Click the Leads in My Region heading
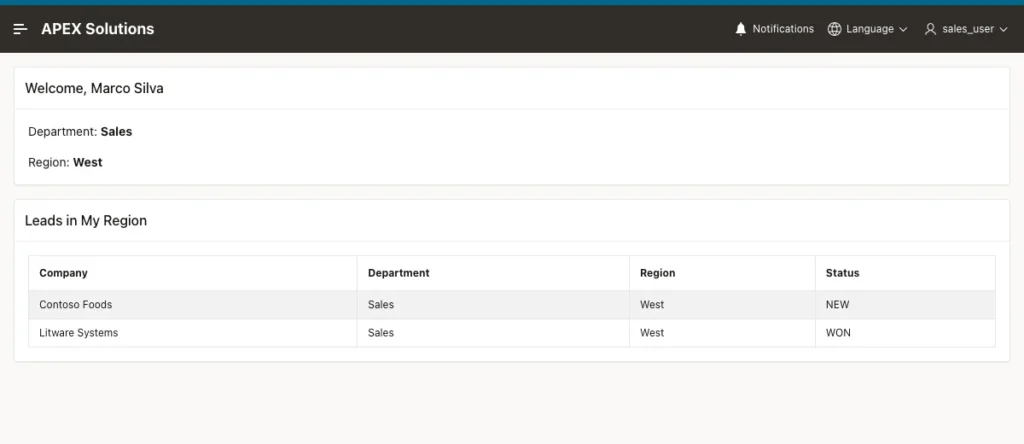The width and height of the screenshot is (1024, 444). pyautogui.click(x=86, y=221)
